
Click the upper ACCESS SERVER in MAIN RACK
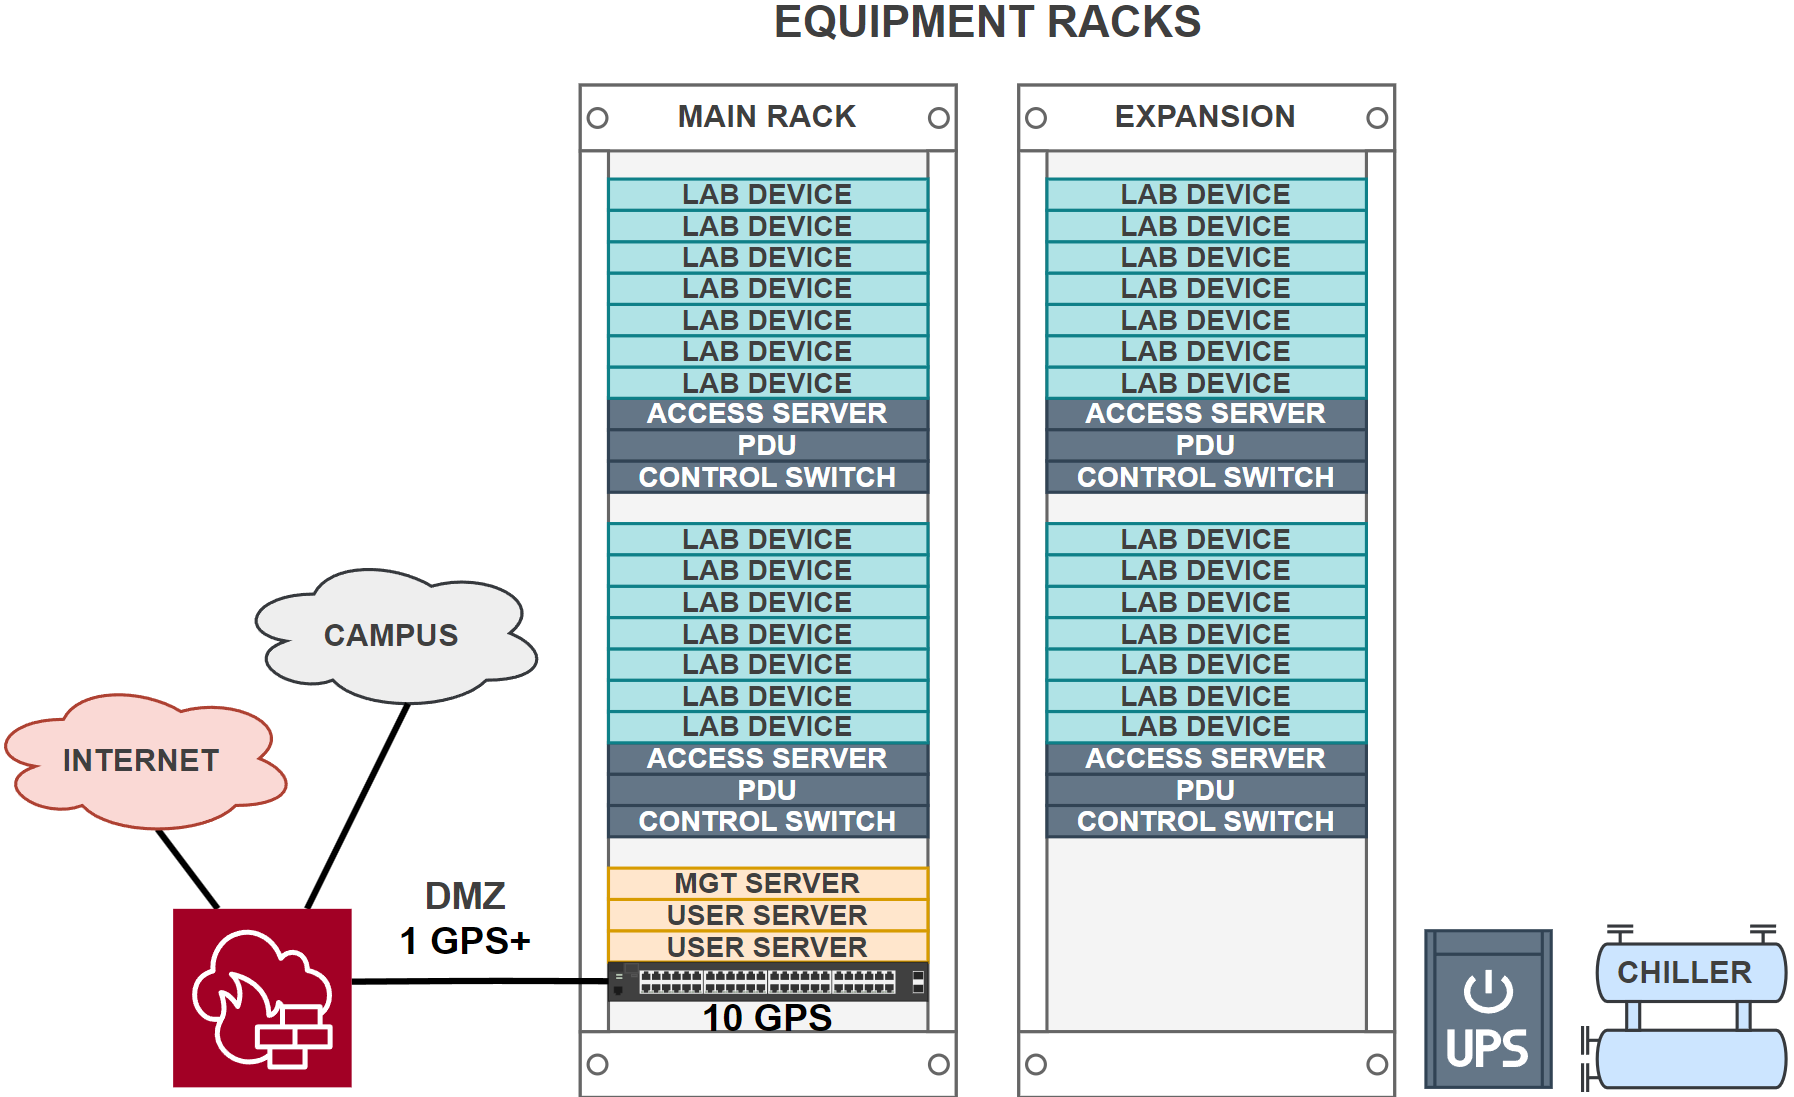click(767, 413)
